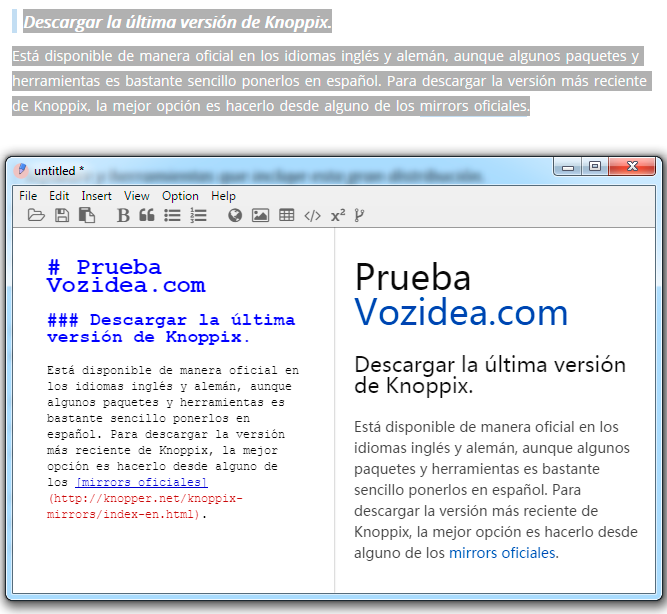667x614 pixels.
Task: Insert a blockquote with quote icon
Action: 147,215
